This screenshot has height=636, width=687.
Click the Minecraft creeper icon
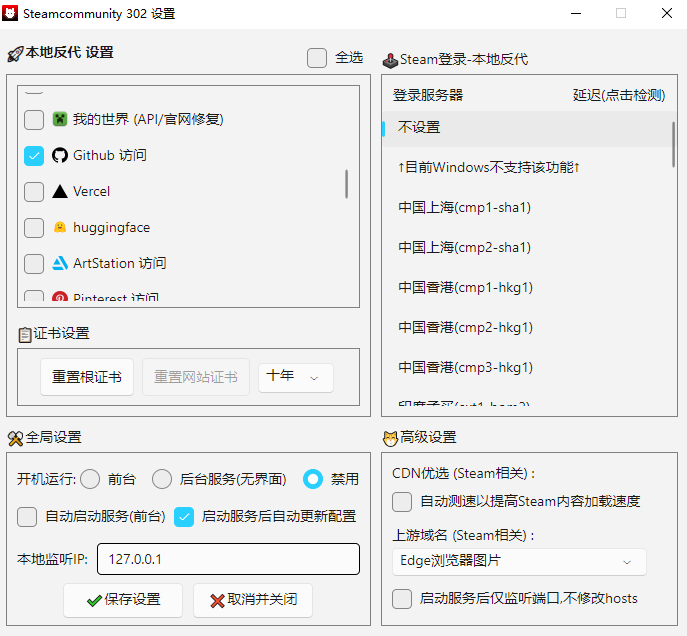click(x=60, y=119)
